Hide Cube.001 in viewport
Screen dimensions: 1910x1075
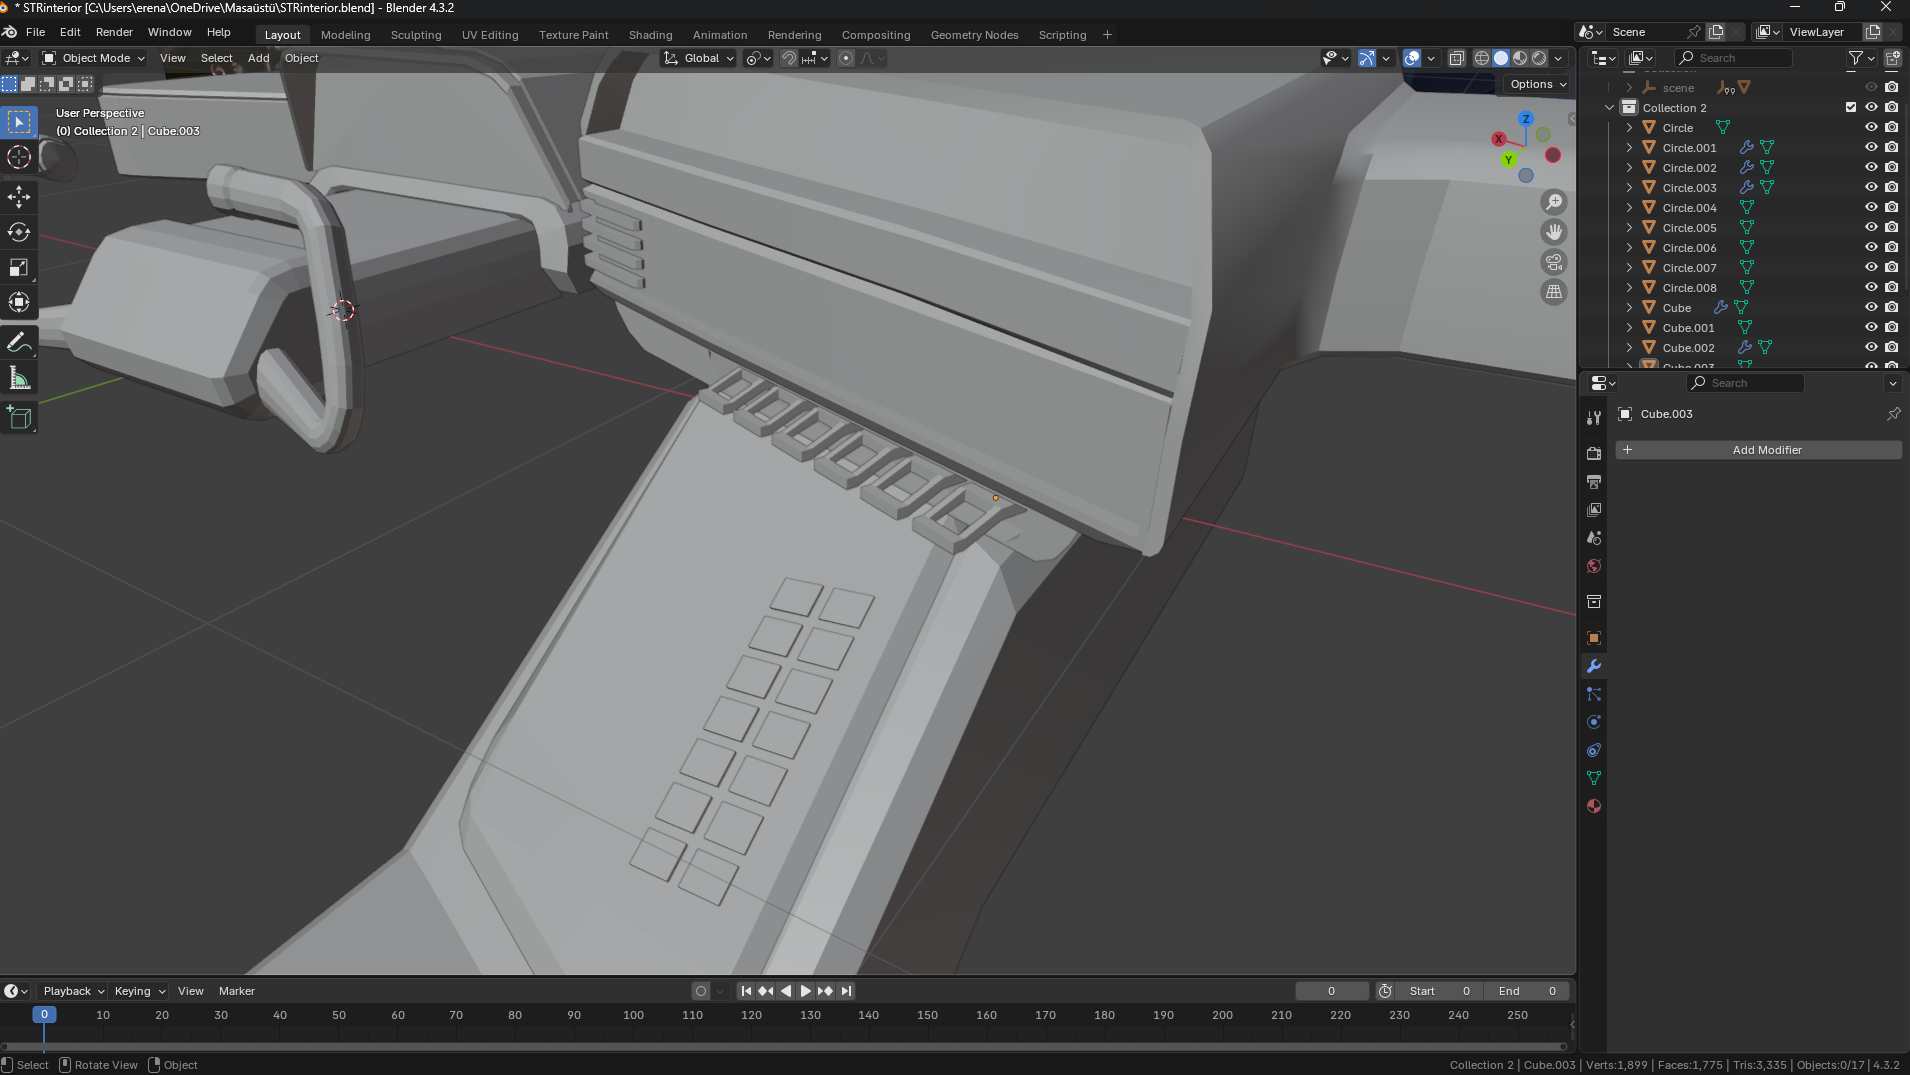[x=1871, y=327]
